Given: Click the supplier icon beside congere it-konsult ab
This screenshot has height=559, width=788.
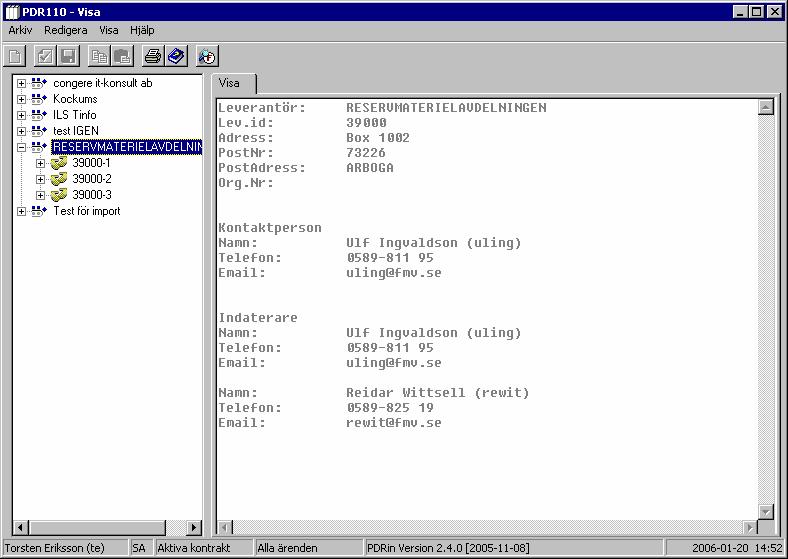Looking at the screenshot, I should 39,83.
